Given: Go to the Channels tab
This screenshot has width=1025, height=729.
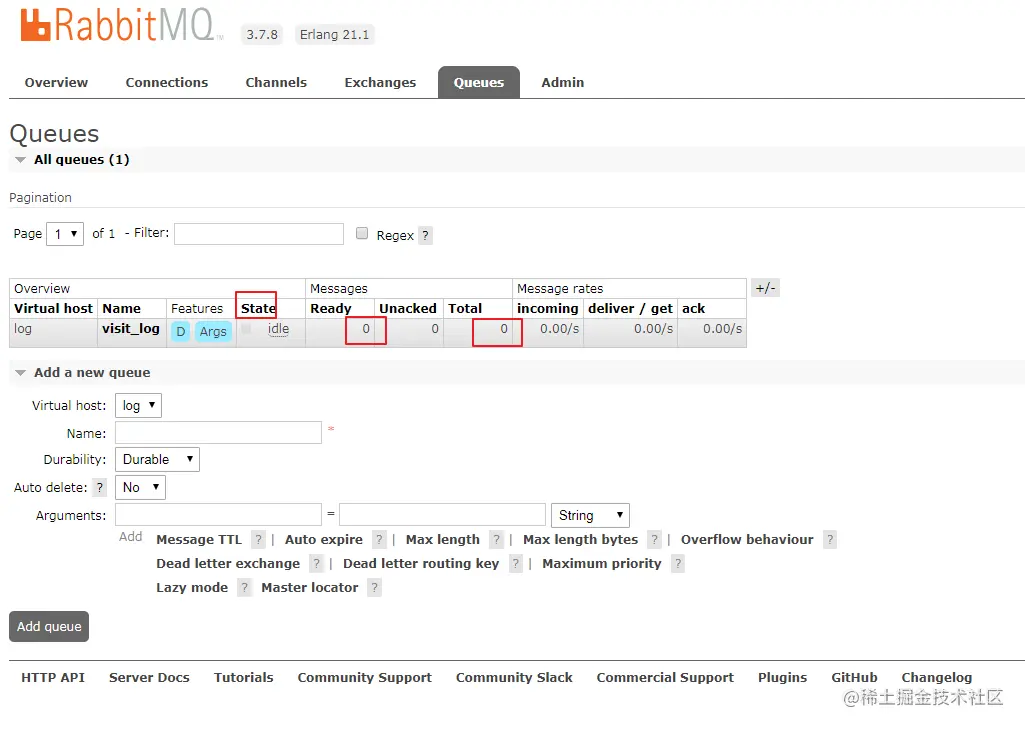Looking at the screenshot, I should [x=276, y=82].
